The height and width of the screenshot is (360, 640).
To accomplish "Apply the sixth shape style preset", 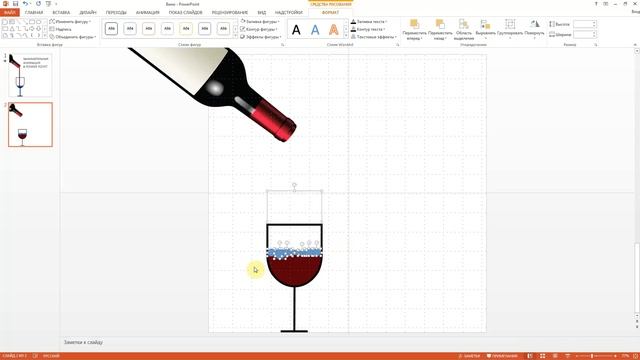I will pos(204,29).
